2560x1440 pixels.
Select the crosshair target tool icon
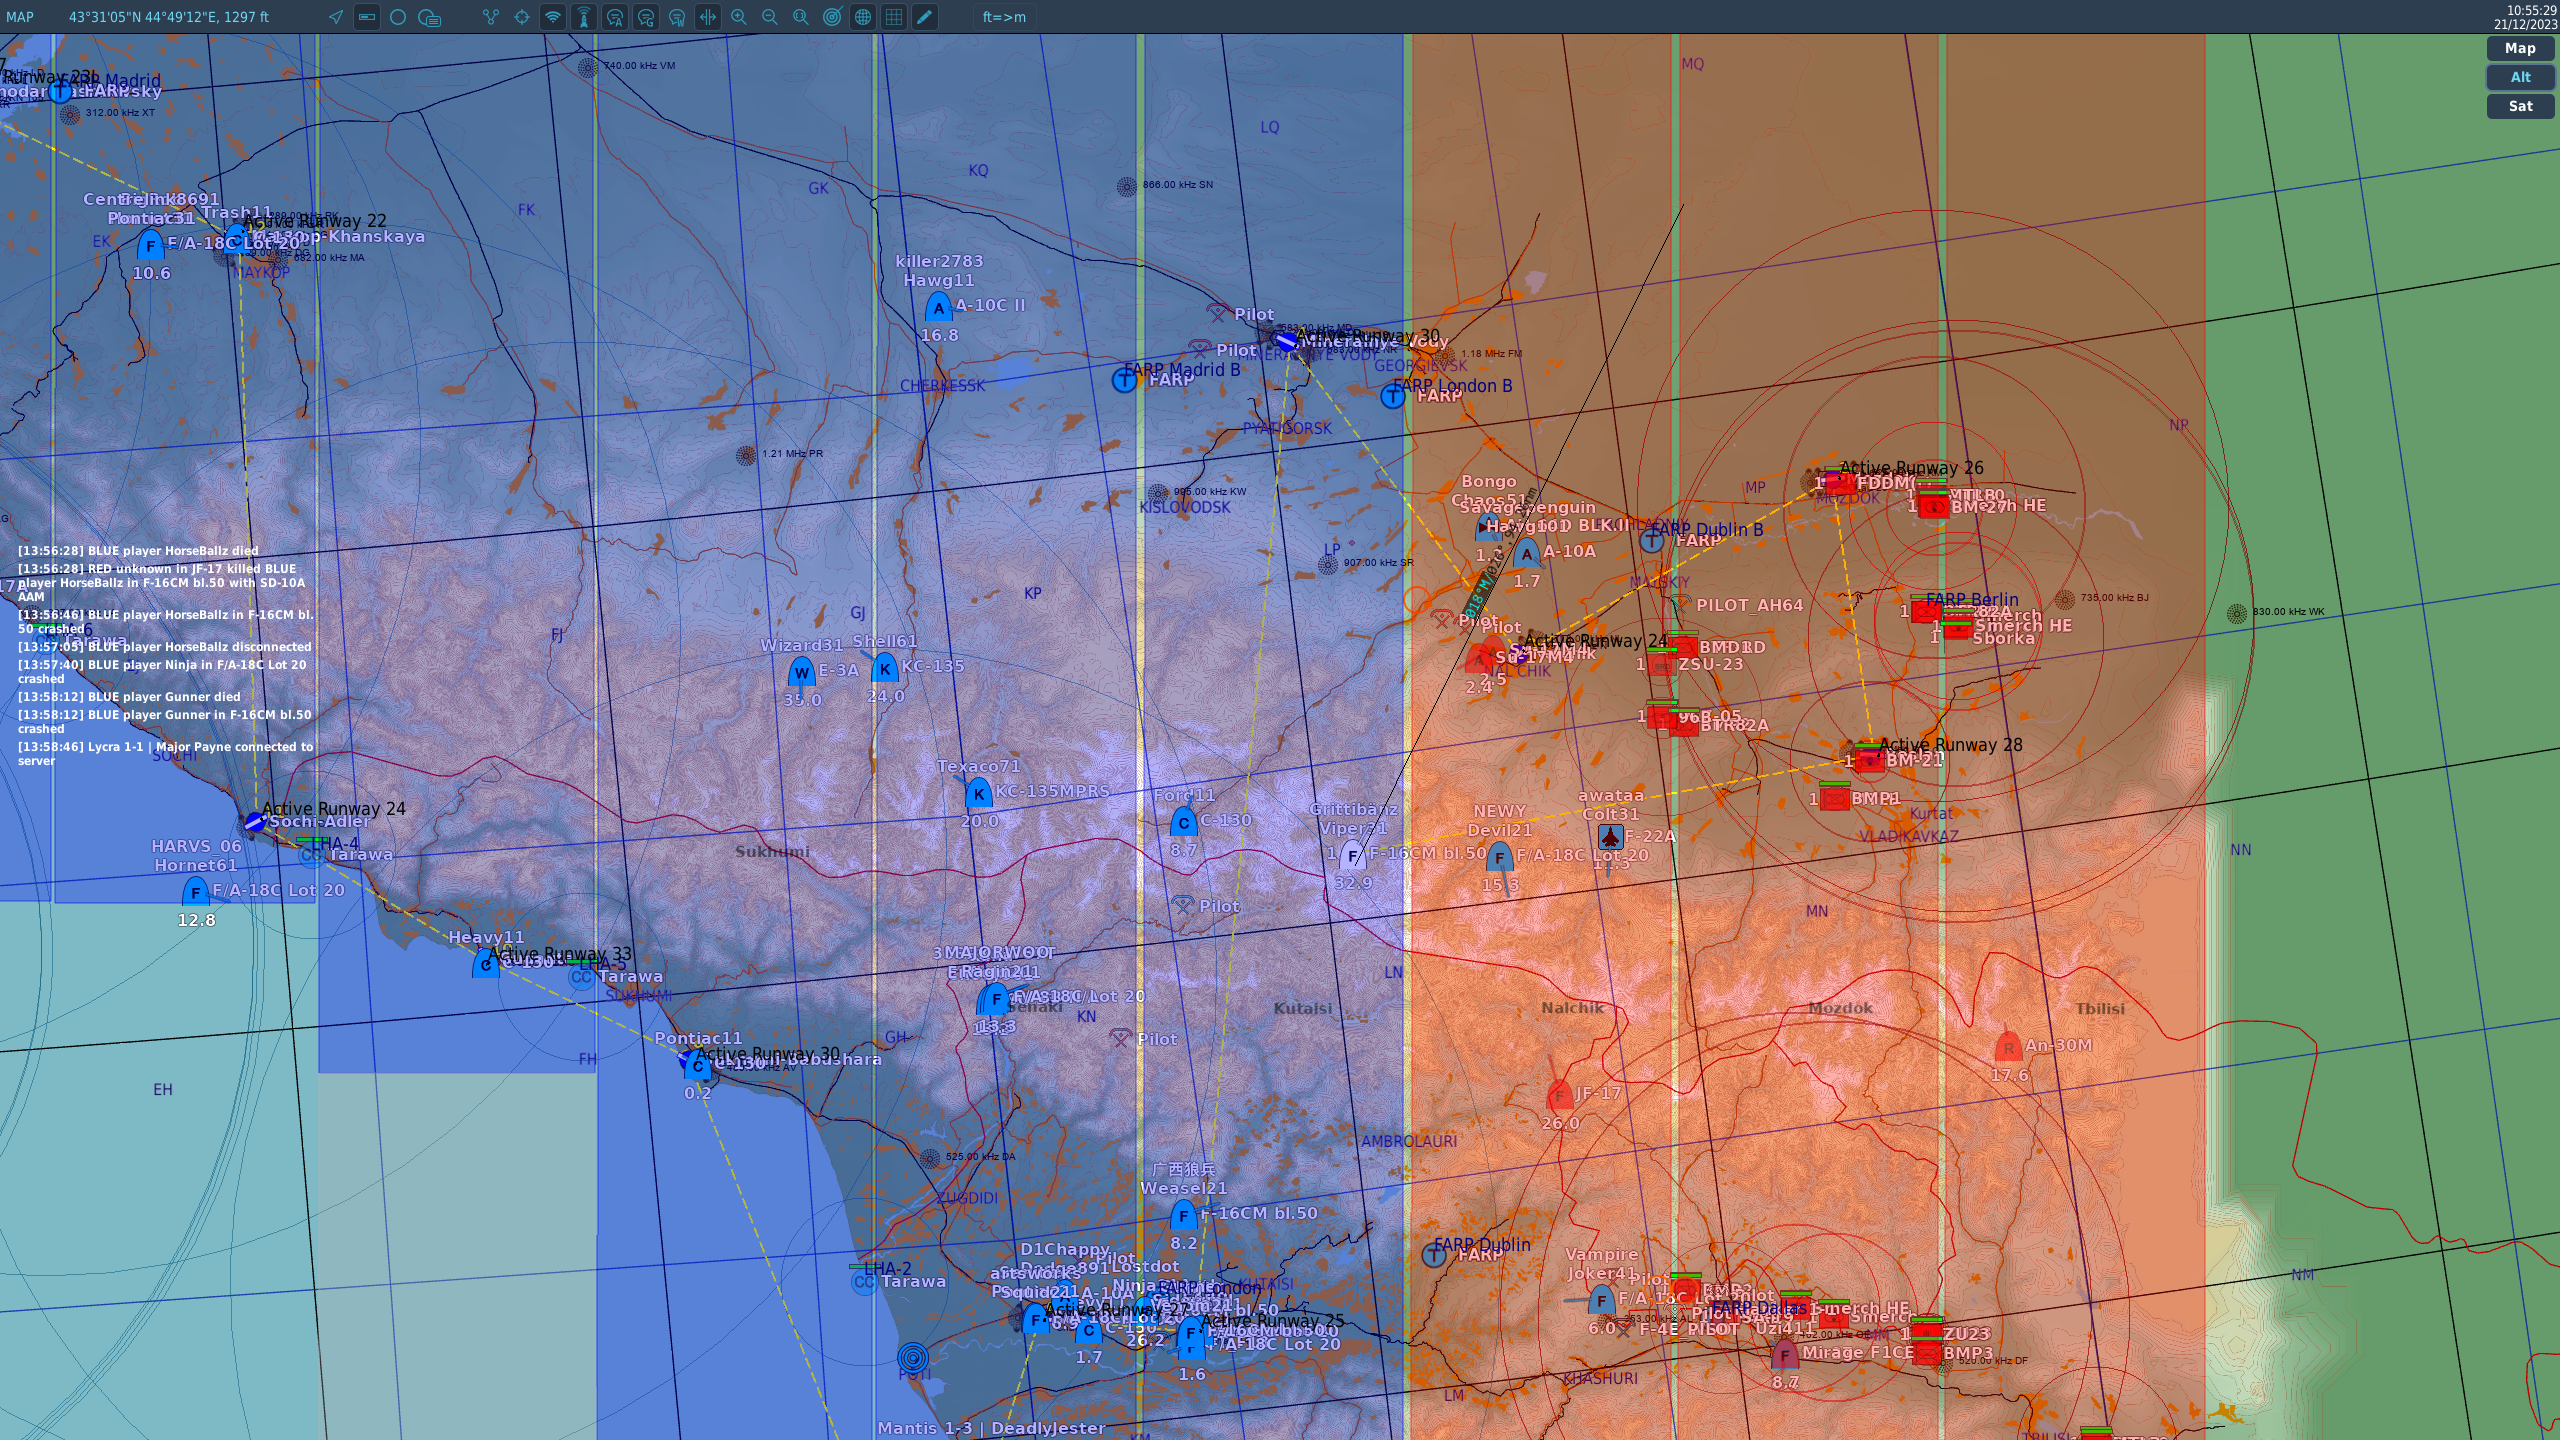click(x=522, y=17)
